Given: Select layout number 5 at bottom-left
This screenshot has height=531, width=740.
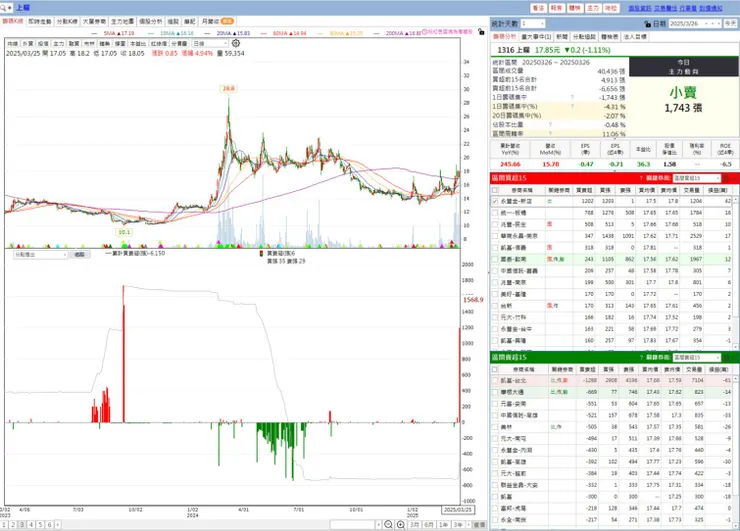Looking at the screenshot, I should [40, 524].
